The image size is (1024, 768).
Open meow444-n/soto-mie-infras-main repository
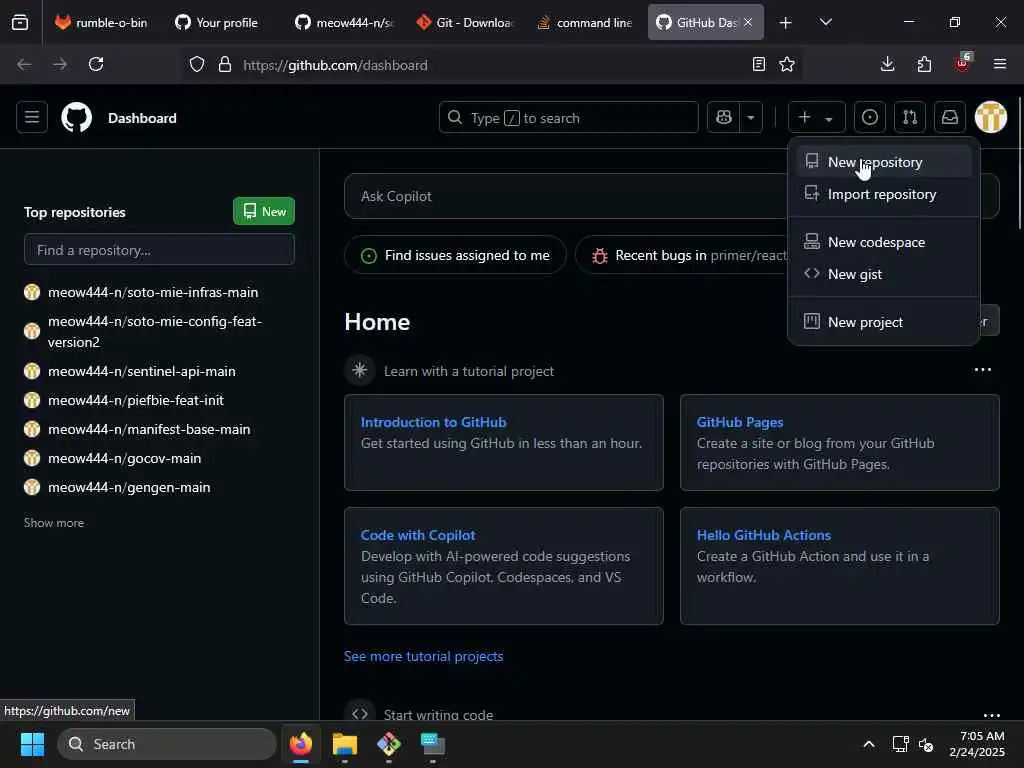pos(153,292)
